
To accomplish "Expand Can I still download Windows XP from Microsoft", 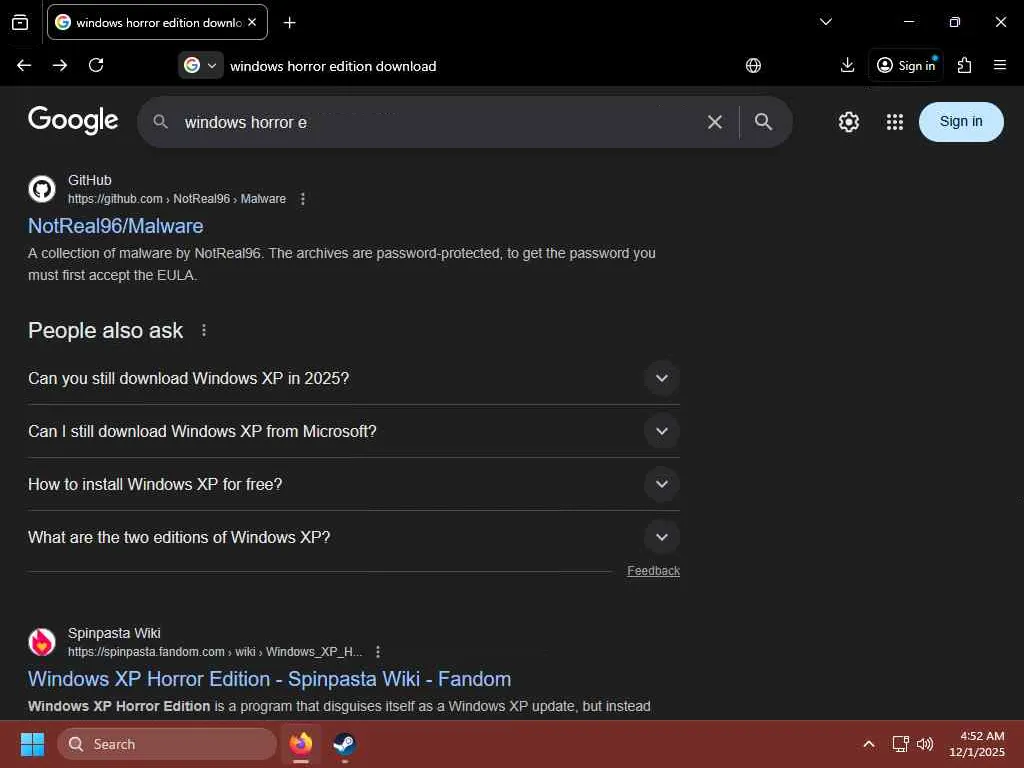I will coord(353,431).
